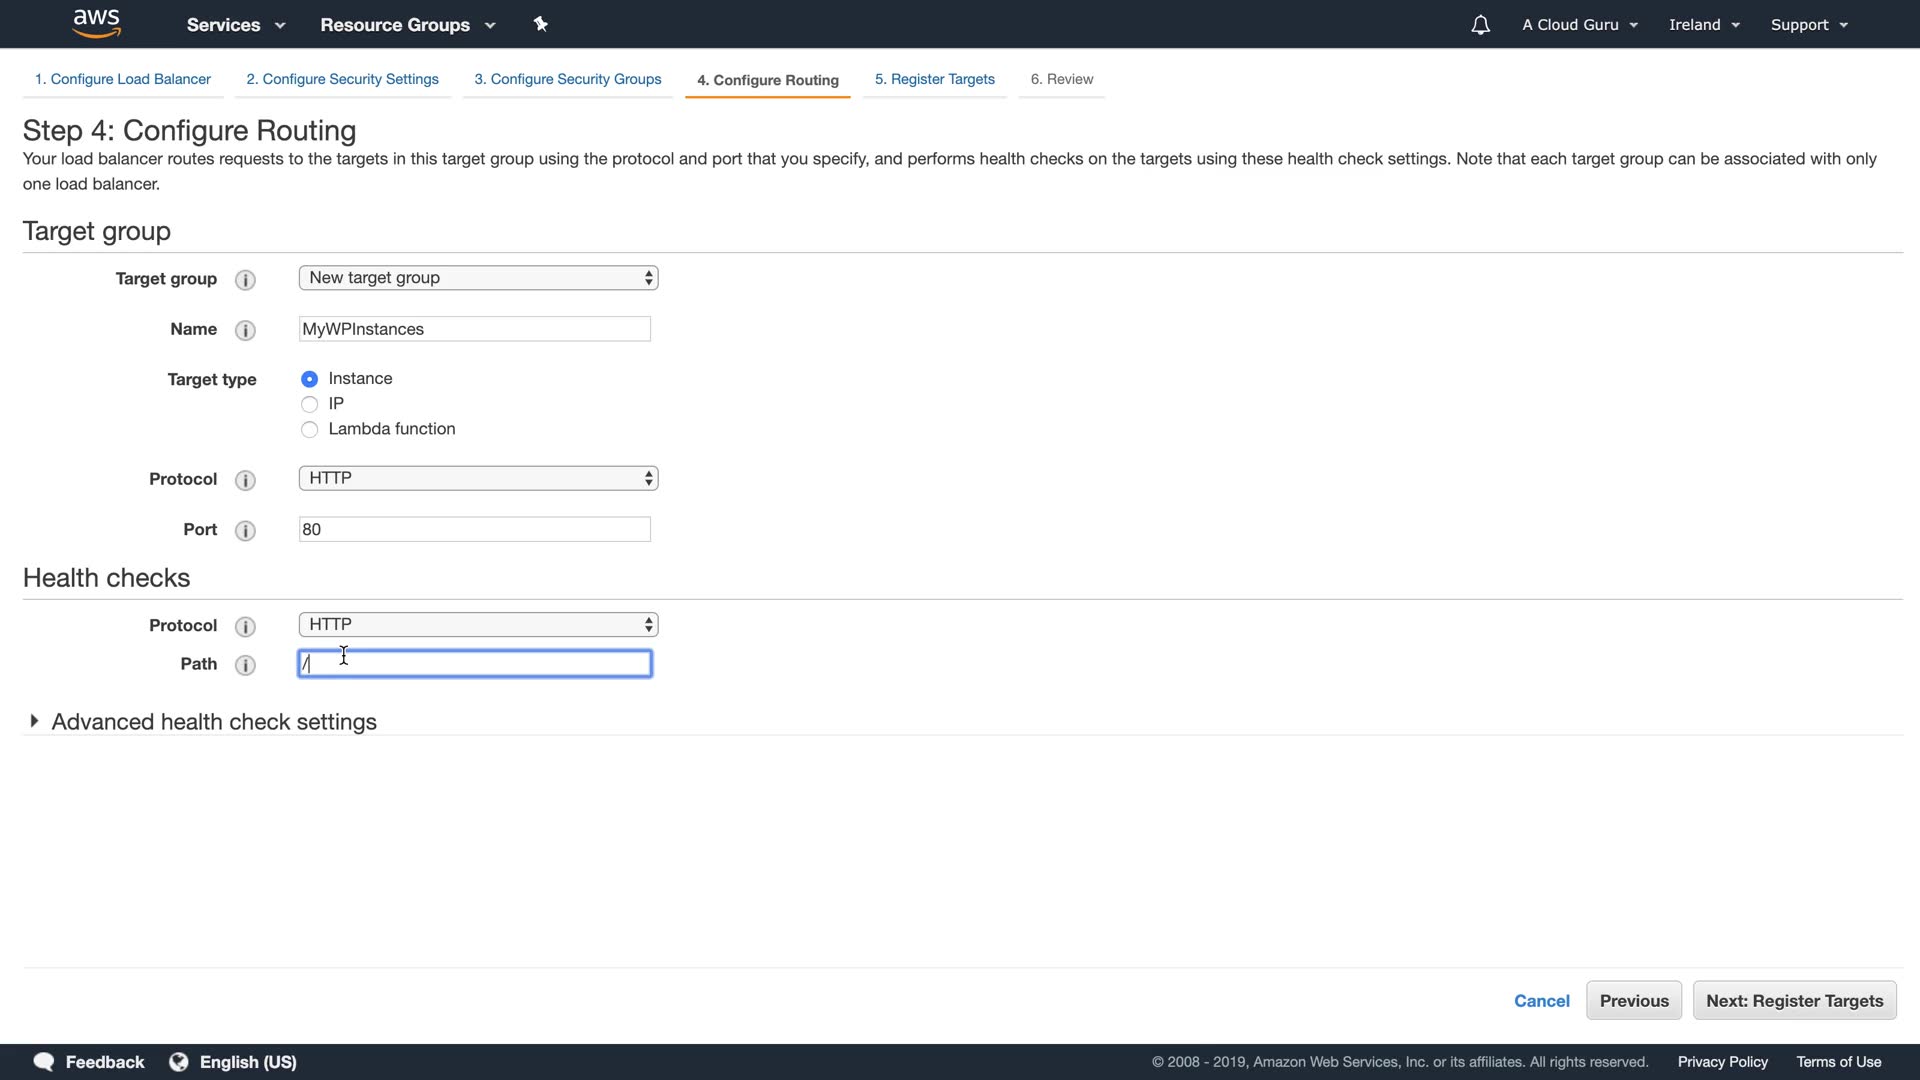Open the Services menu
Viewport: 1920px width, 1080px height.
[235, 25]
